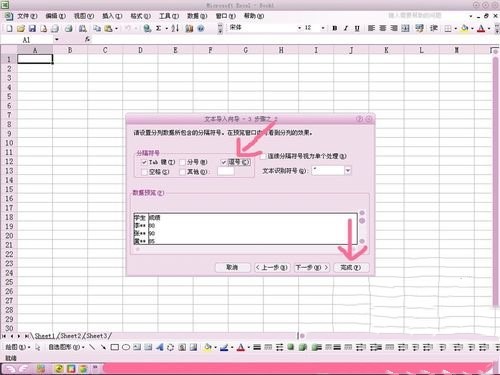Viewport: 500px width, 375px height.
Task: Click the AutoSum sigma icon
Action: [159, 29]
